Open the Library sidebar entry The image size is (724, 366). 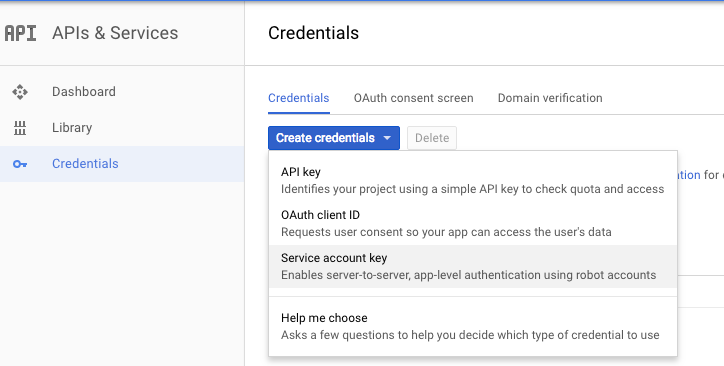122,128
